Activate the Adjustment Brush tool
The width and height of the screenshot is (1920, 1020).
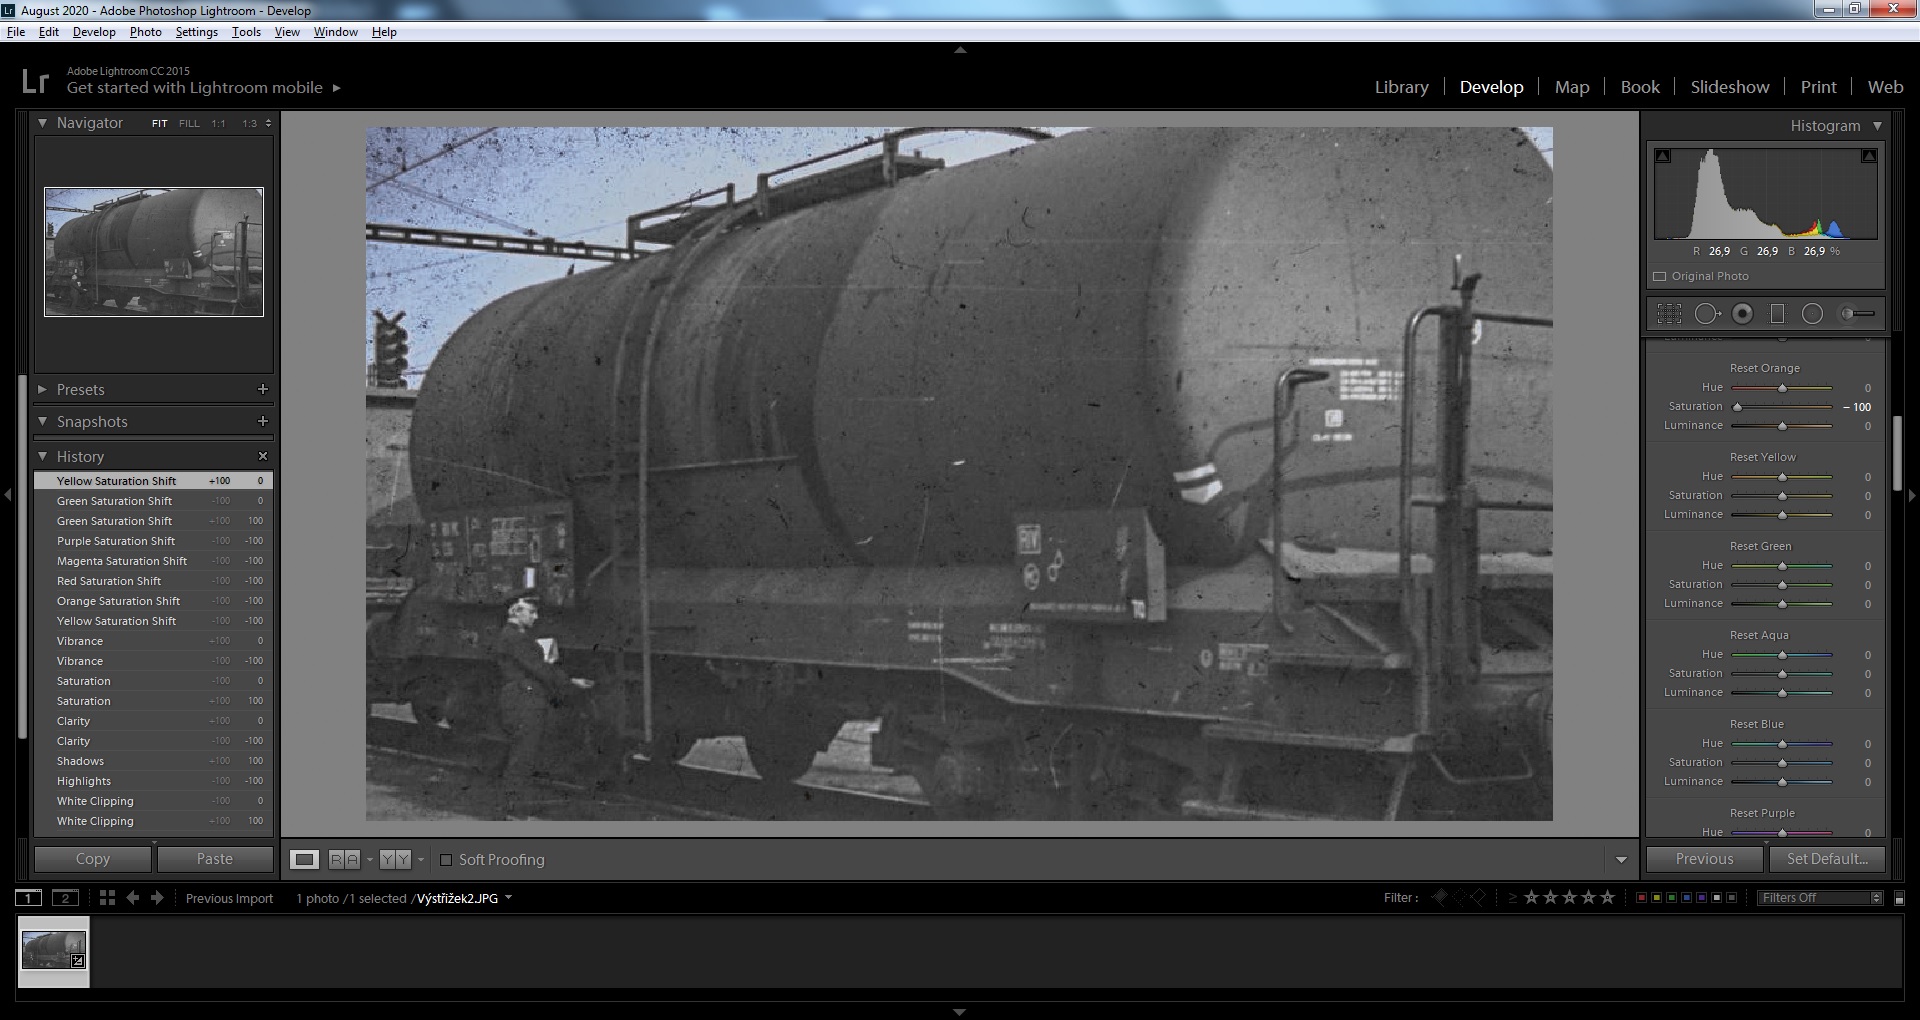(x=1857, y=314)
